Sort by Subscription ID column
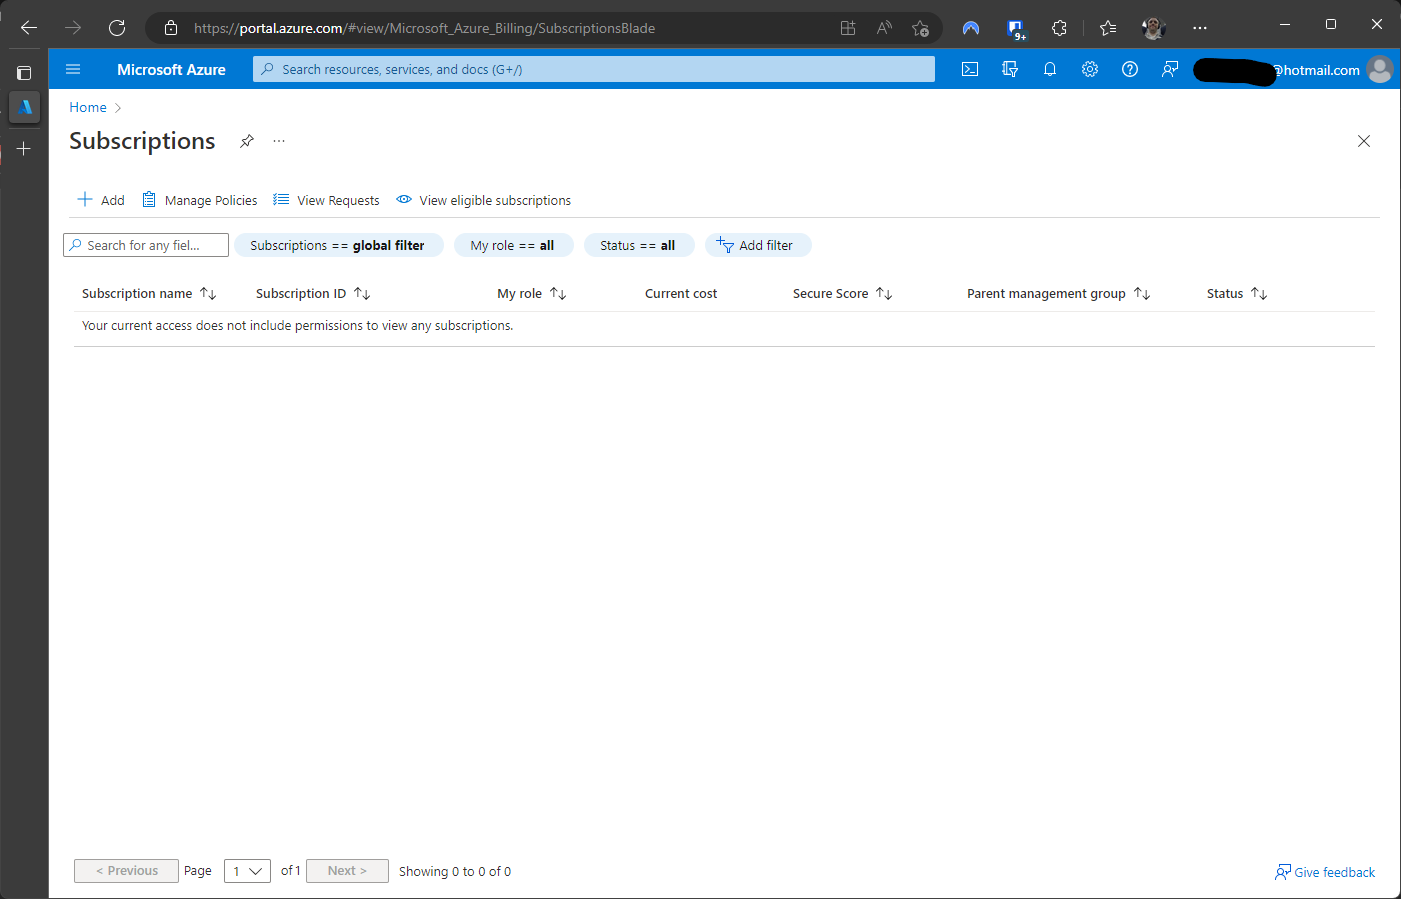The image size is (1401, 899). click(x=313, y=293)
